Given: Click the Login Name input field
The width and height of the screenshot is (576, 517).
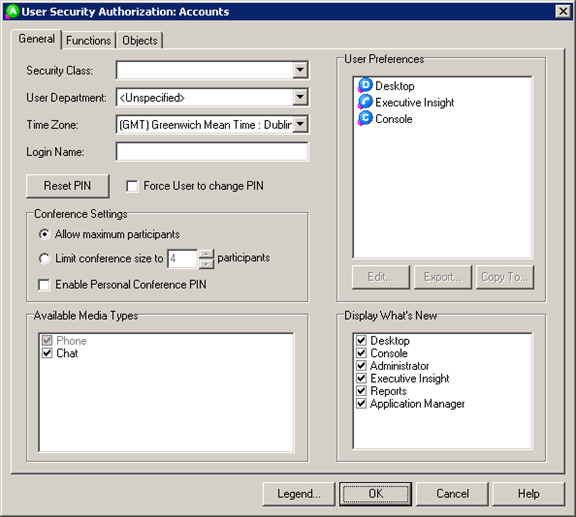Looking at the screenshot, I should coord(212,151).
